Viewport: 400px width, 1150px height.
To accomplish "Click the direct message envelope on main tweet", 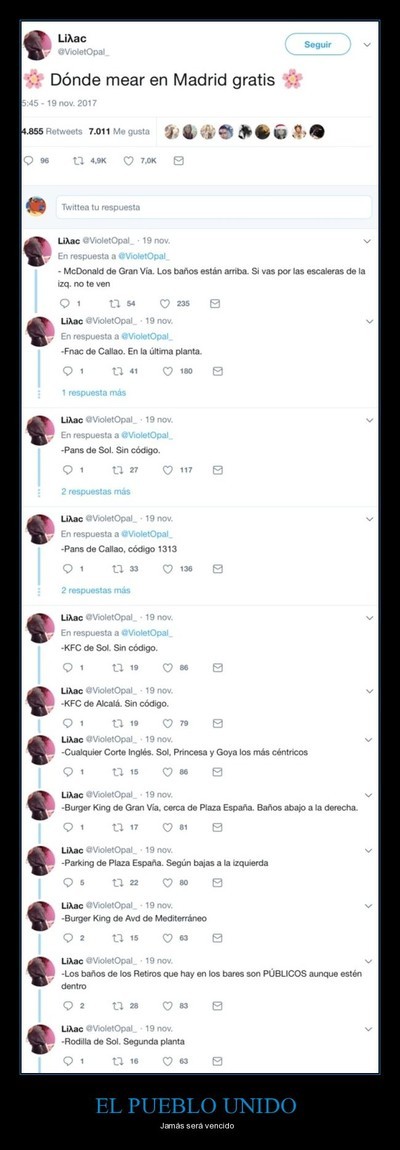I will 178,160.
